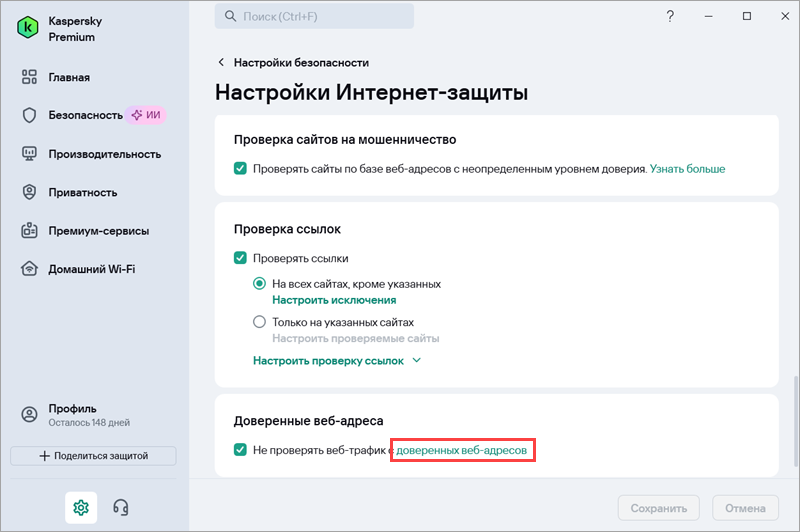Open the 'Настроить исключения' link
Viewport: 800px width, 532px height.
334,300
